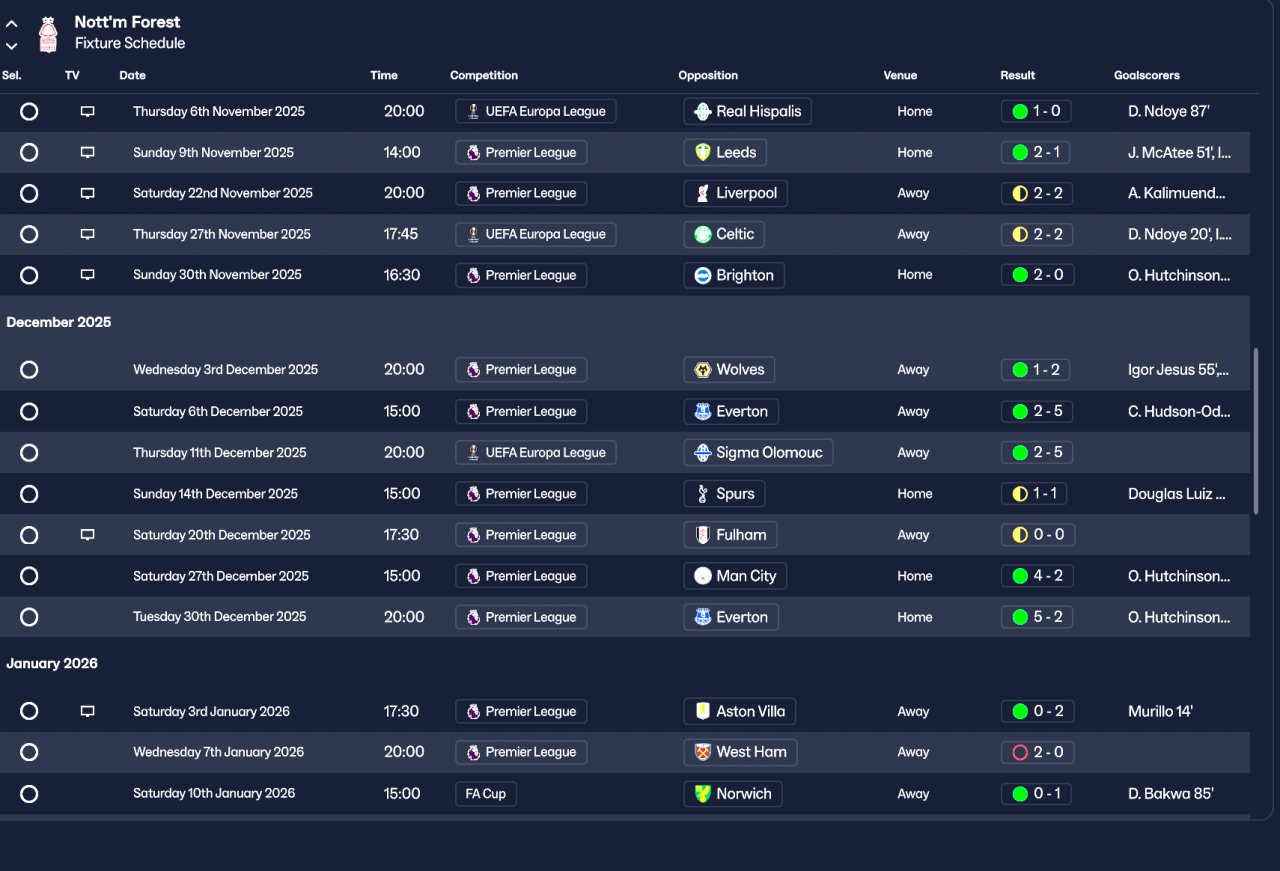
Task: Sort by the Time column header
Action: pyautogui.click(x=384, y=75)
